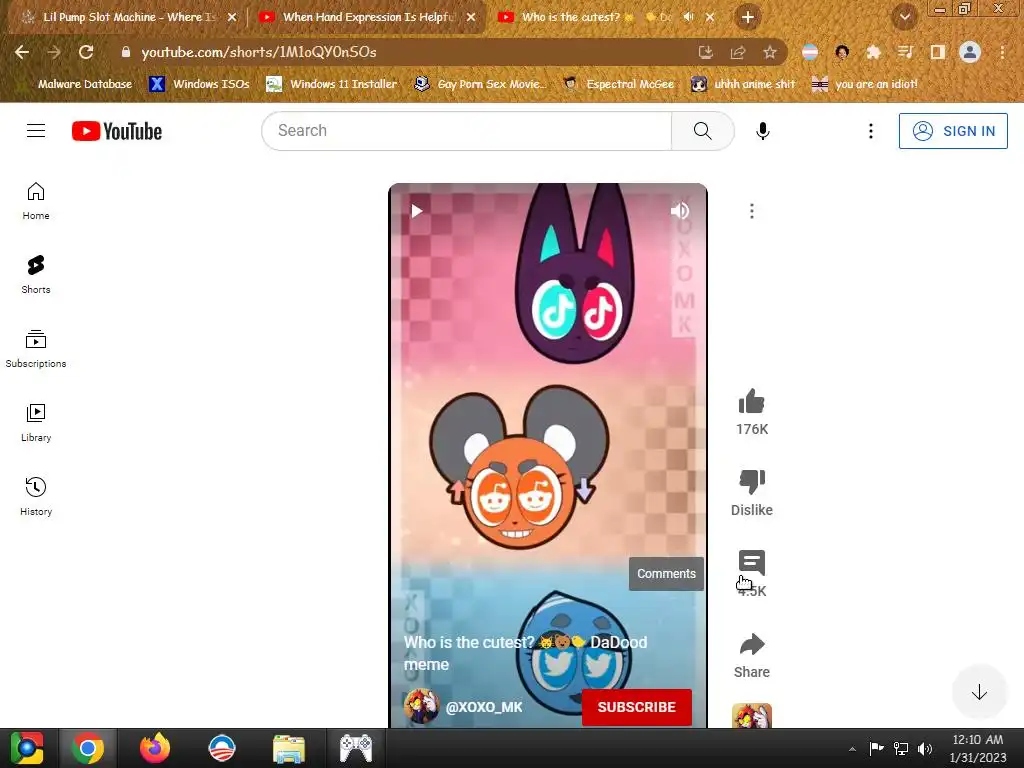The height and width of the screenshot is (768, 1024).
Task: Start voice search with the microphone icon
Action: pyautogui.click(x=762, y=131)
